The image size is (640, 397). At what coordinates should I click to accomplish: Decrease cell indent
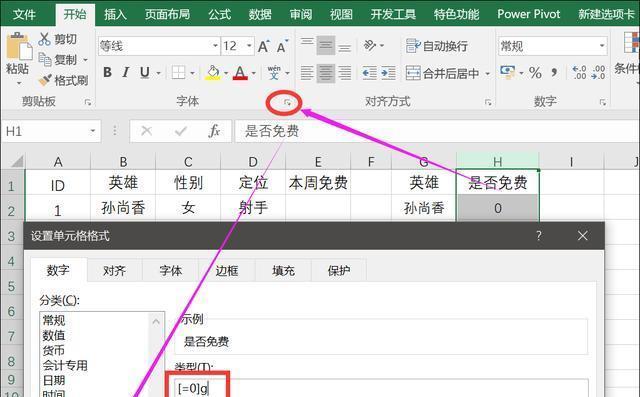(370, 73)
